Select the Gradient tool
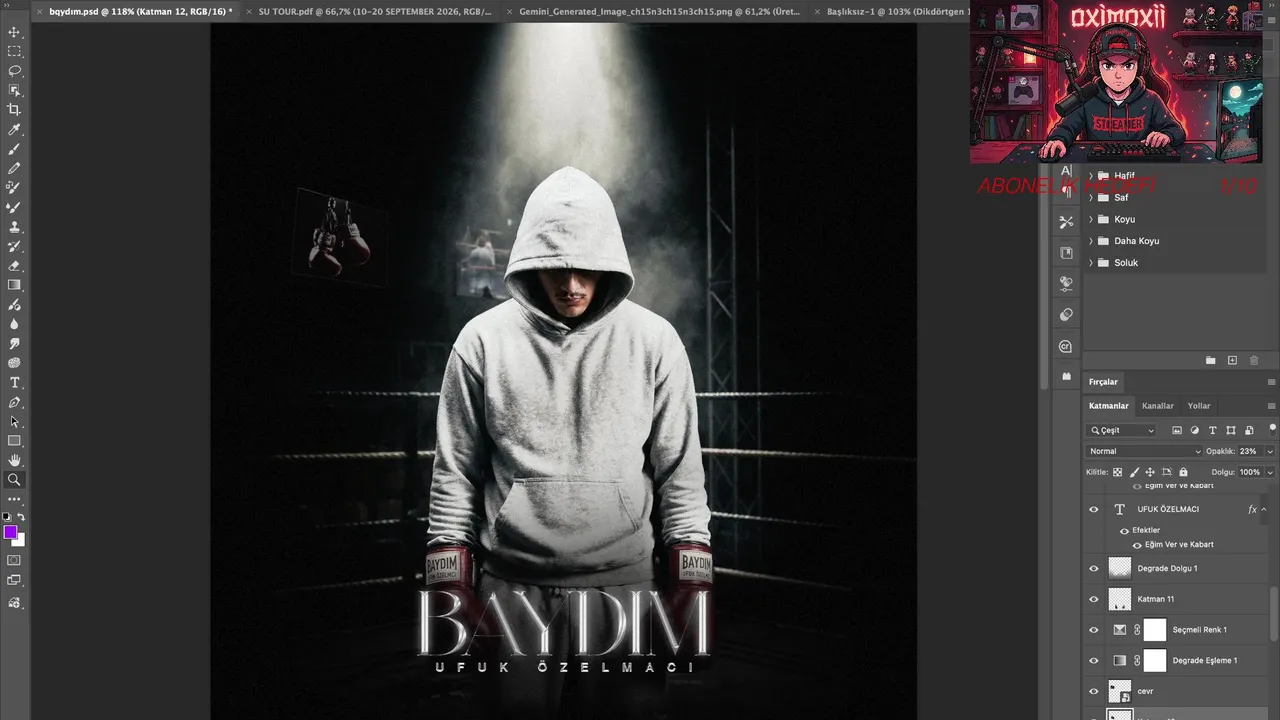Viewport: 1280px width, 720px height. click(x=14, y=285)
